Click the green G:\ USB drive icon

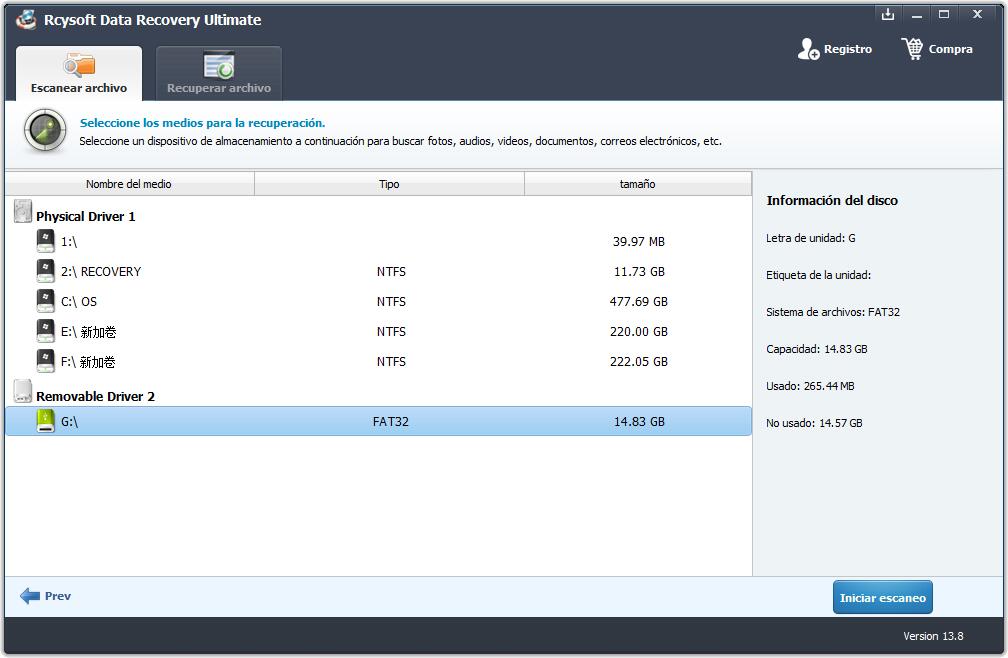click(x=46, y=421)
